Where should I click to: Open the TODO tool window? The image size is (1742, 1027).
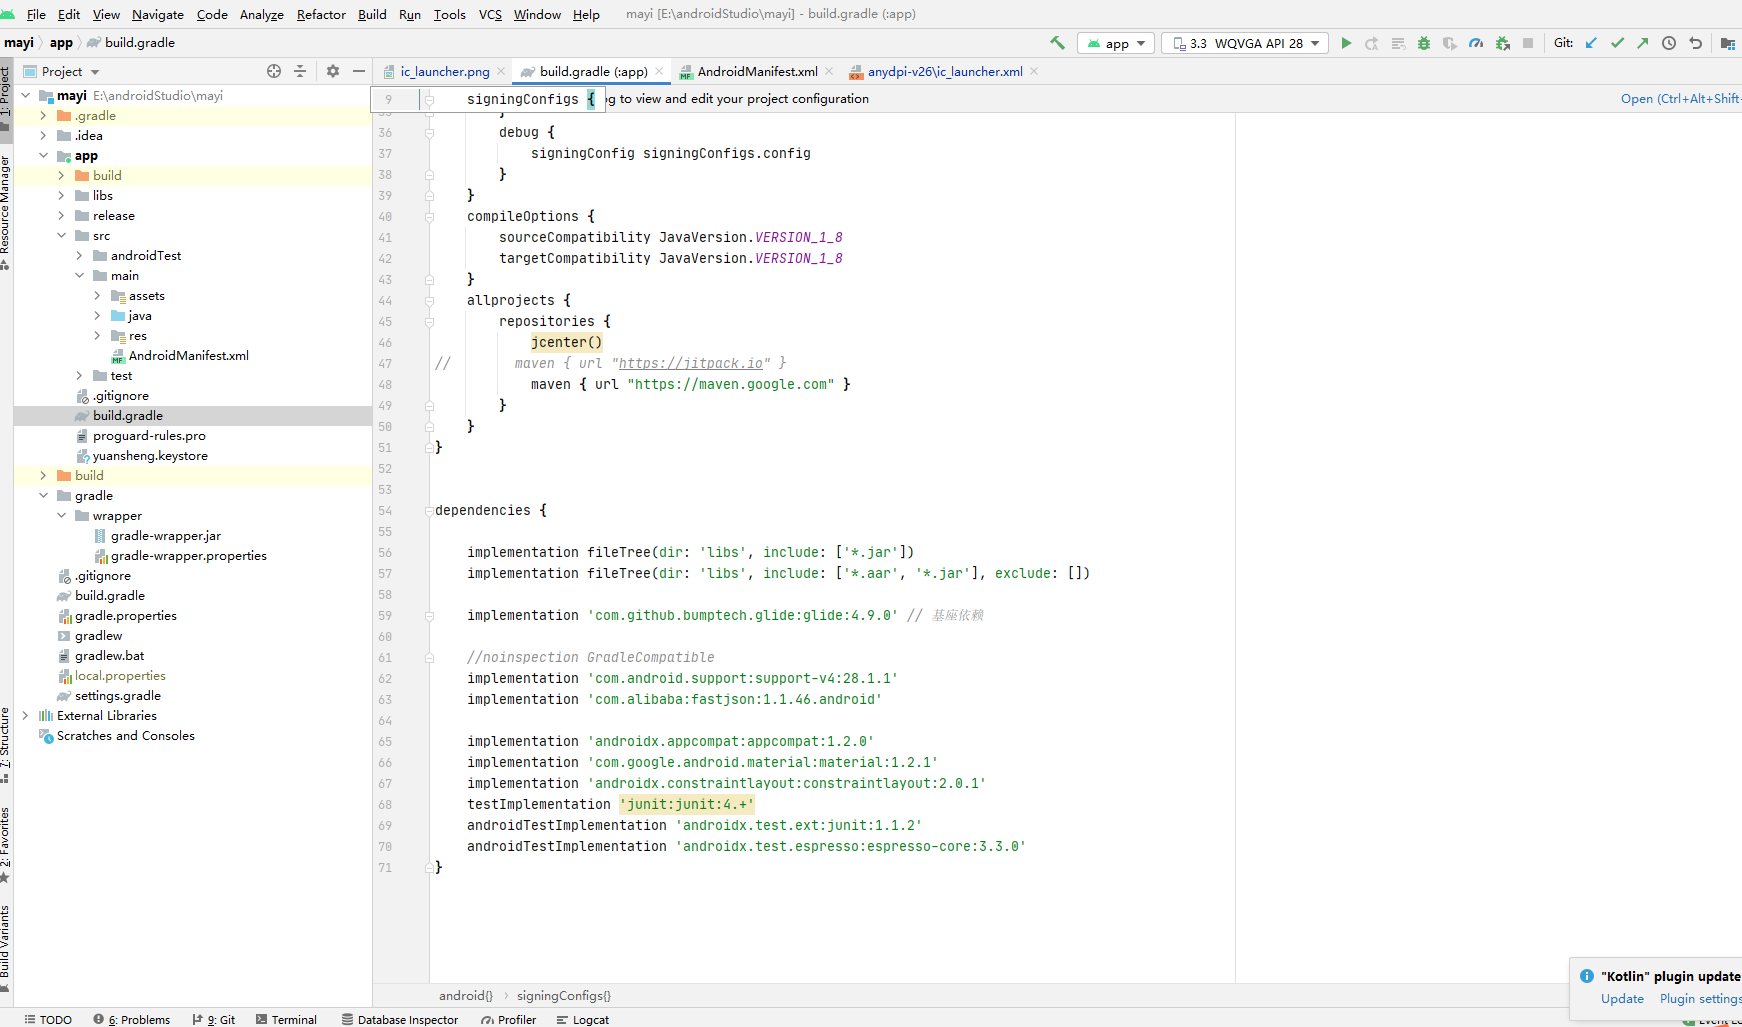tap(48, 1019)
